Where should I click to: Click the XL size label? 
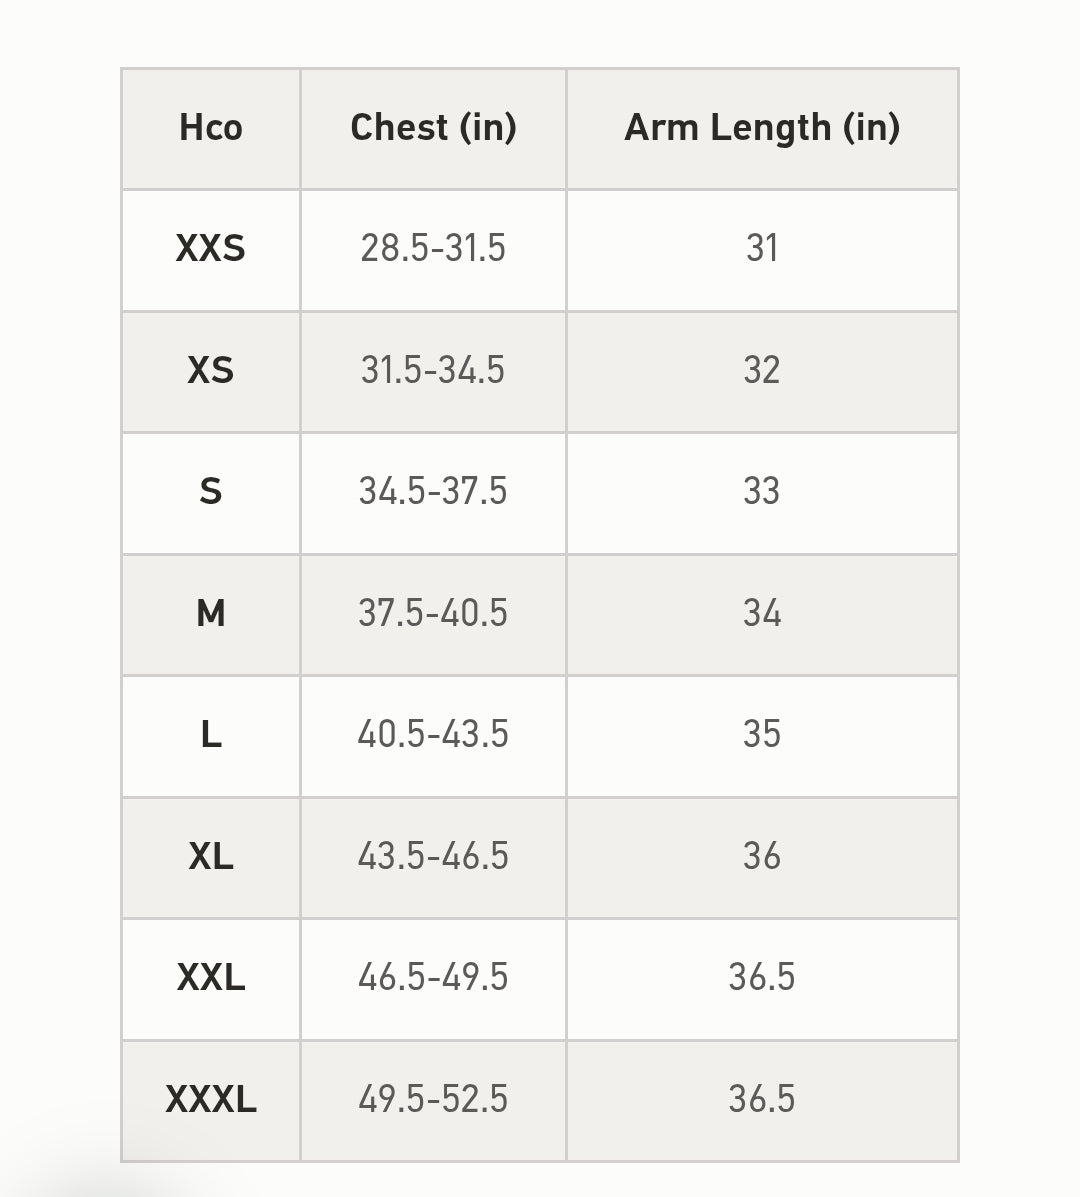click(210, 856)
